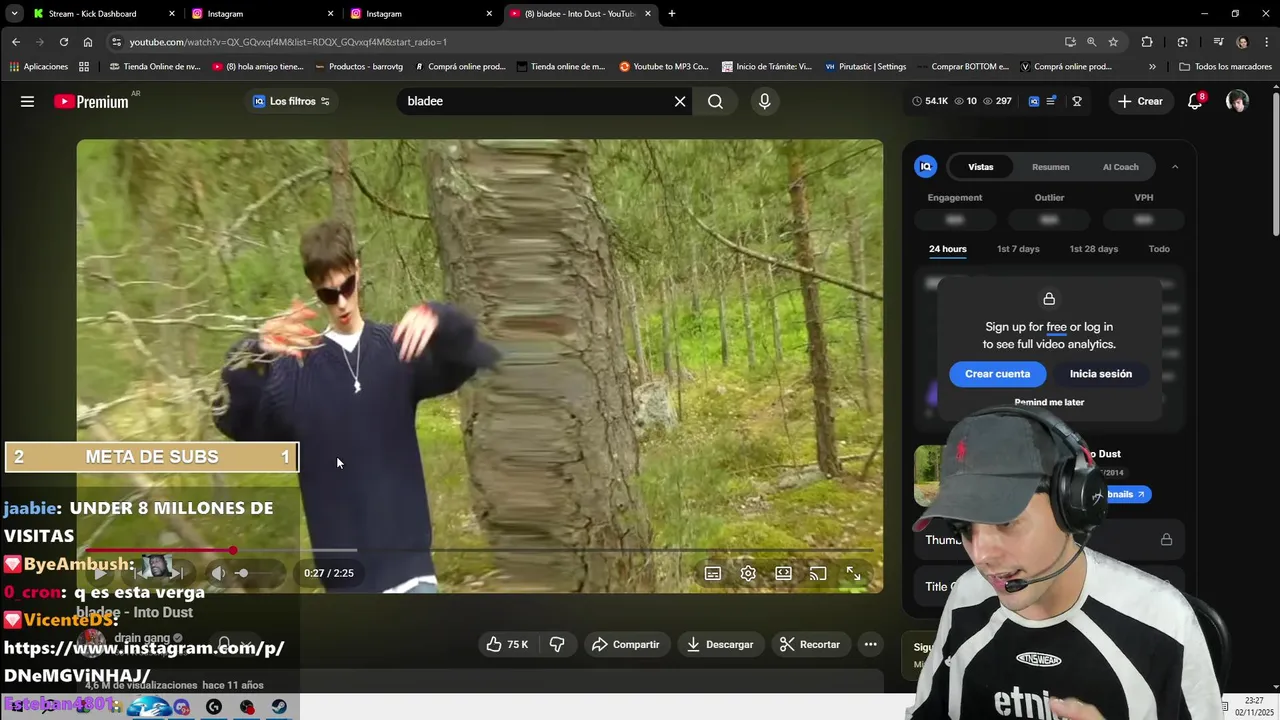Mute video with speaker icon
The image size is (1280, 720).
(218, 573)
